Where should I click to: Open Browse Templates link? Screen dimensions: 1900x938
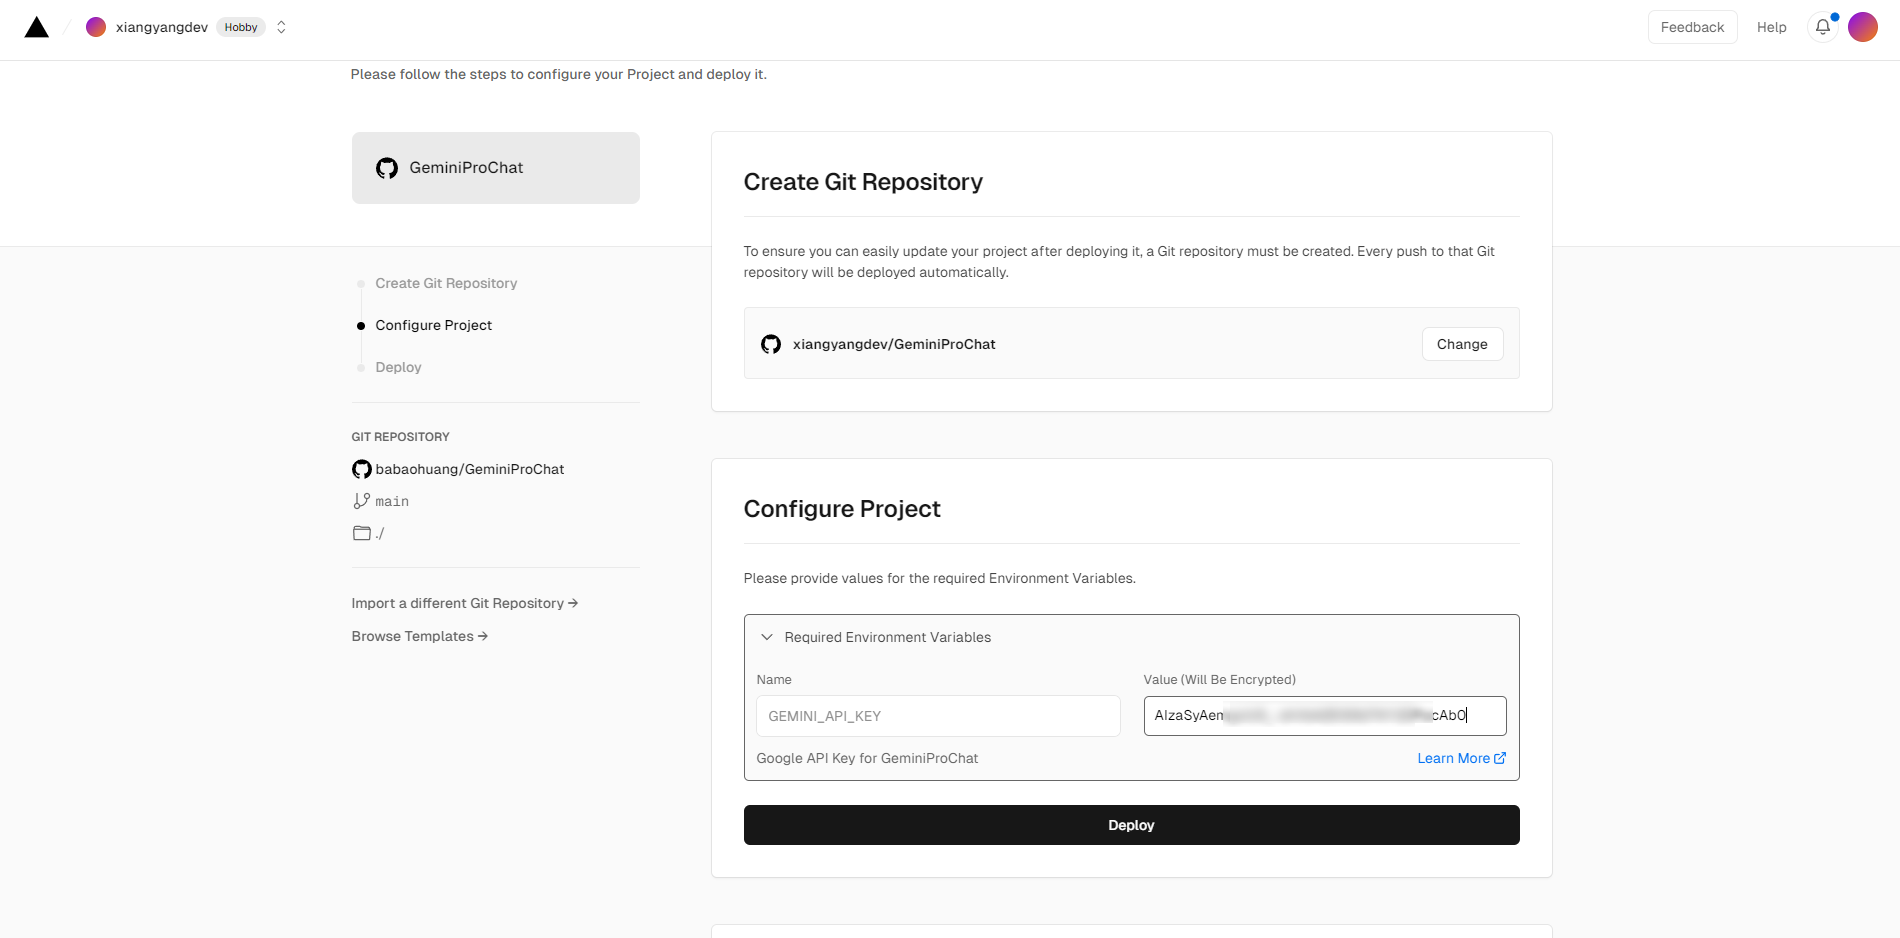[x=420, y=636]
